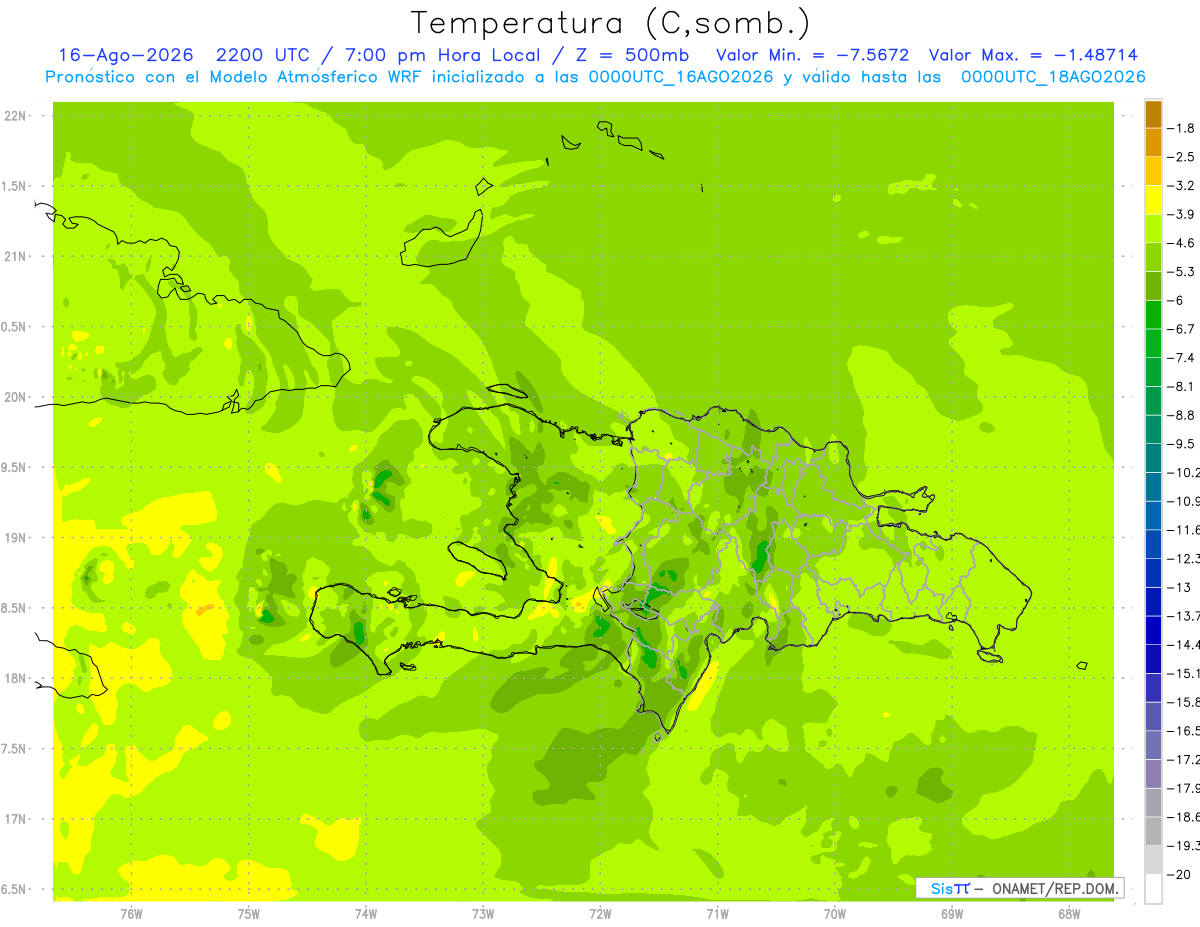Click the '69W' longitude label
Screen dimensions: 1200x927
[x=952, y=914]
